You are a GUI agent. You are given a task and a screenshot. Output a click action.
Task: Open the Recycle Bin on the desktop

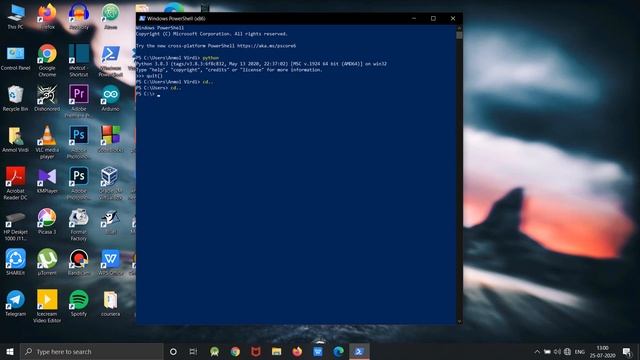[x=16, y=98]
